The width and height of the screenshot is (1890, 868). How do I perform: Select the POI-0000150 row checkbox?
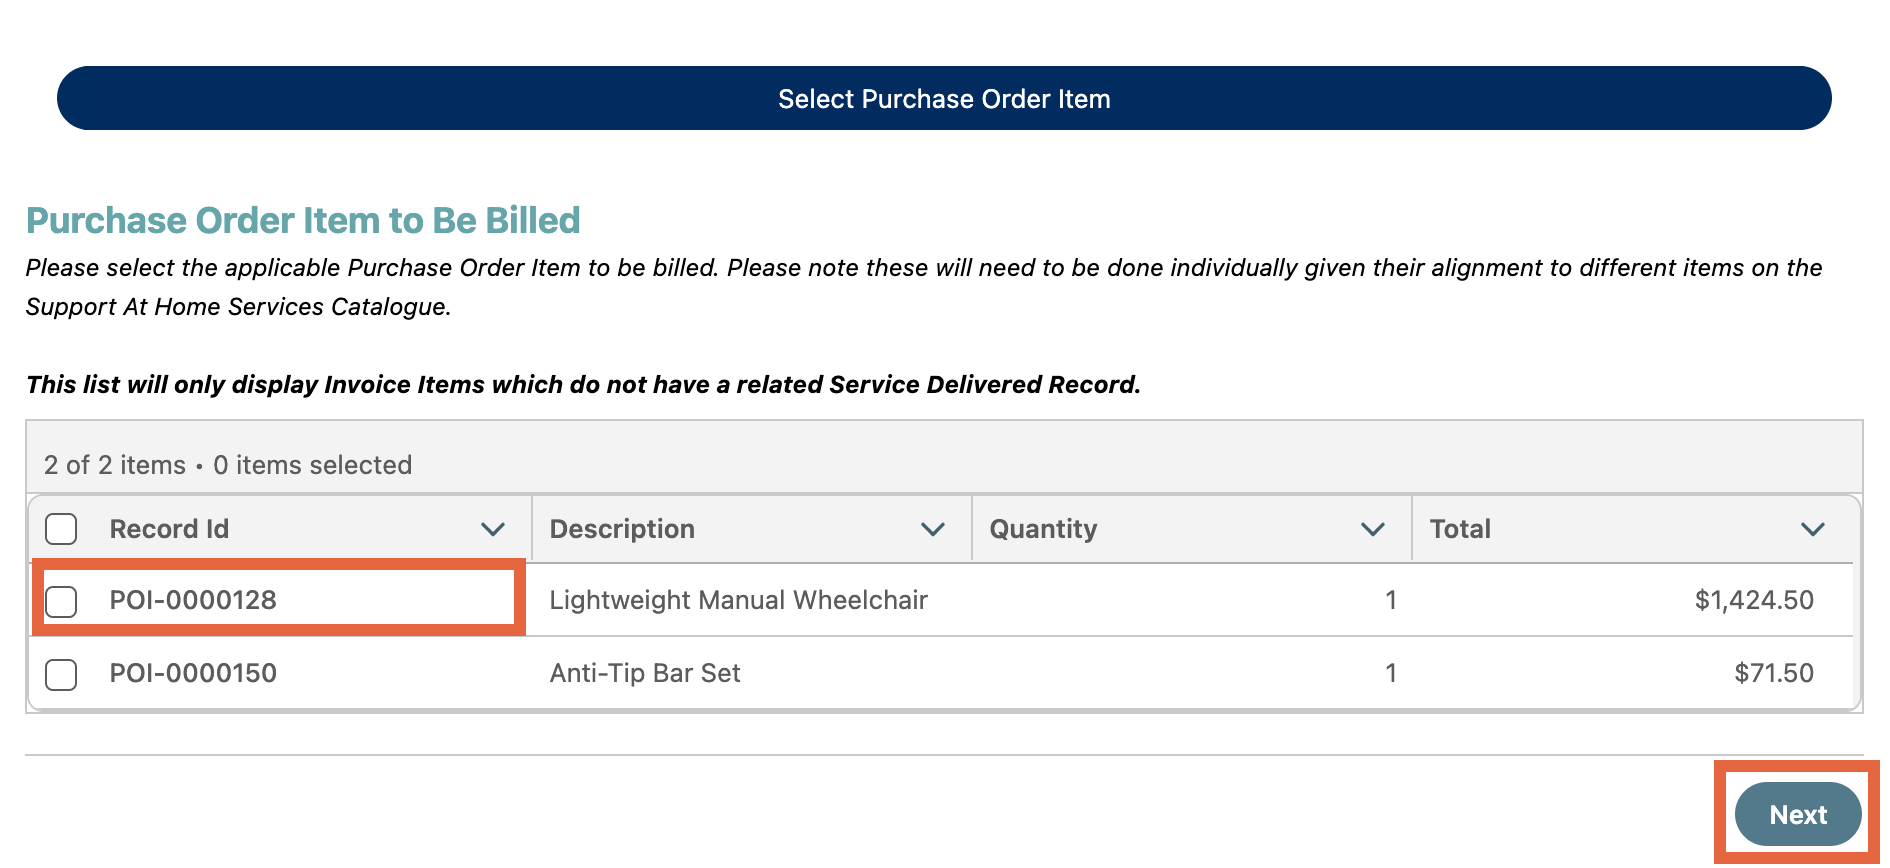coord(61,674)
